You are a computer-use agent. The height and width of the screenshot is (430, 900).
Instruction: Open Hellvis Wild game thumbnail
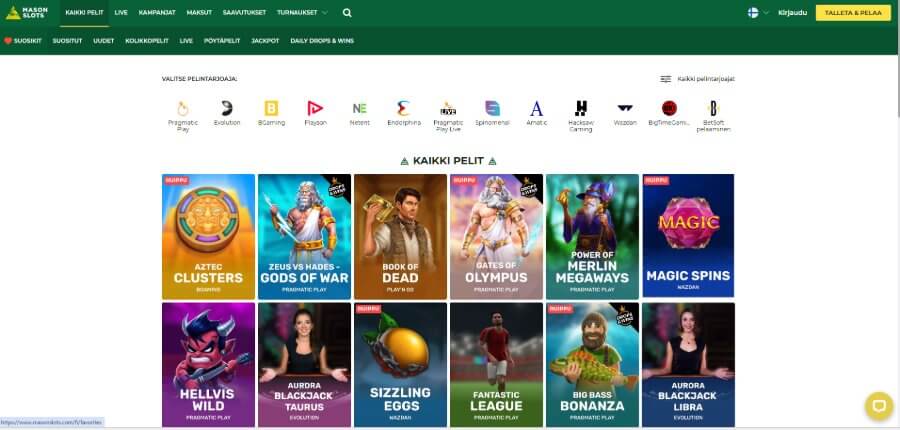pyautogui.click(x=208, y=365)
